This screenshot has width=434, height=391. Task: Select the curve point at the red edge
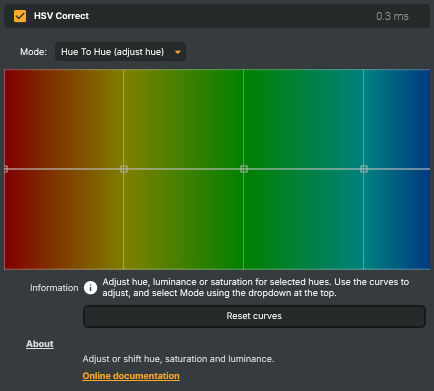pos(6,169)
